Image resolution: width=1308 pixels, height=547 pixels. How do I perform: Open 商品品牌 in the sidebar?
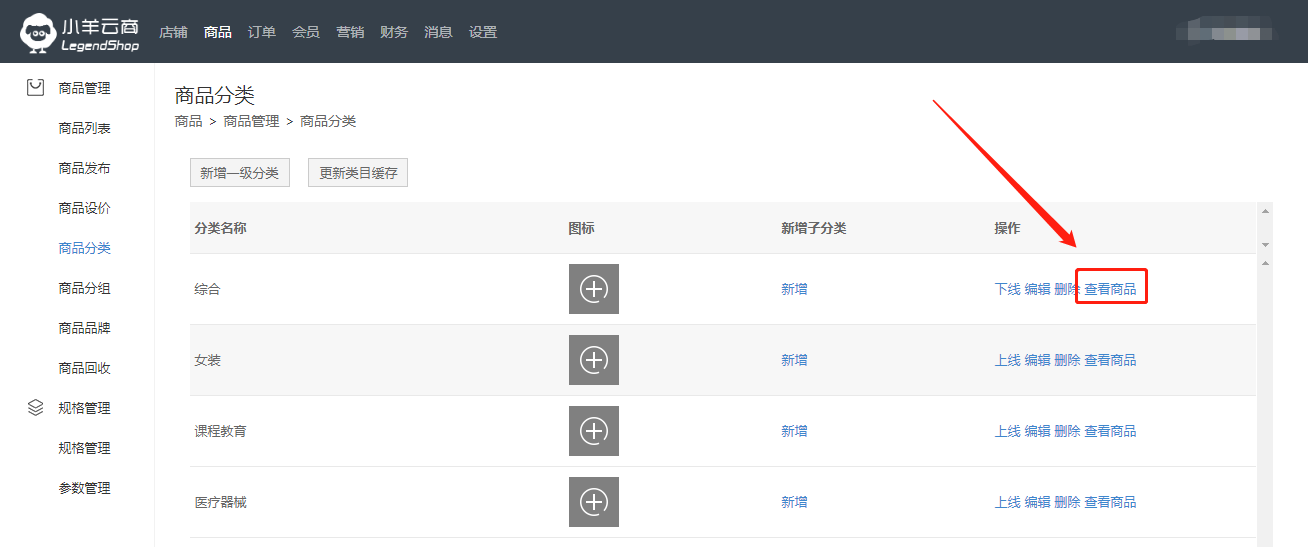(x=85, y=328)
